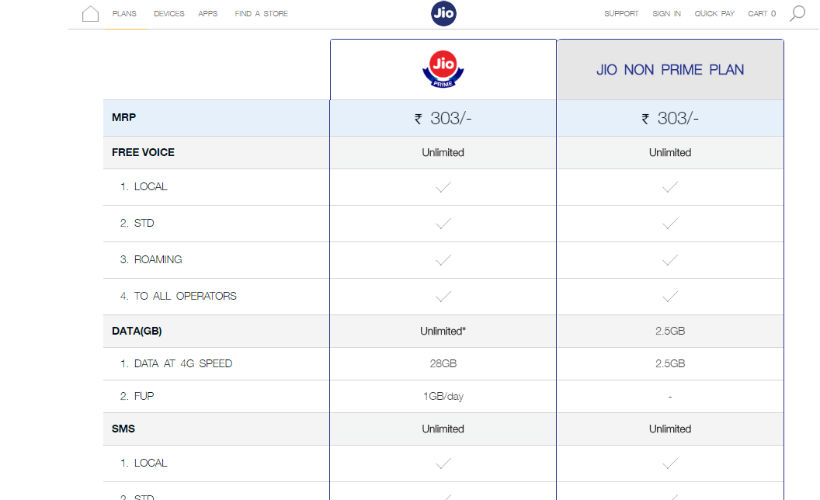Viewport: 820px width, 500px height.
Task: Click '4. TO ALL OPERATORS' label
Action: 178,296
